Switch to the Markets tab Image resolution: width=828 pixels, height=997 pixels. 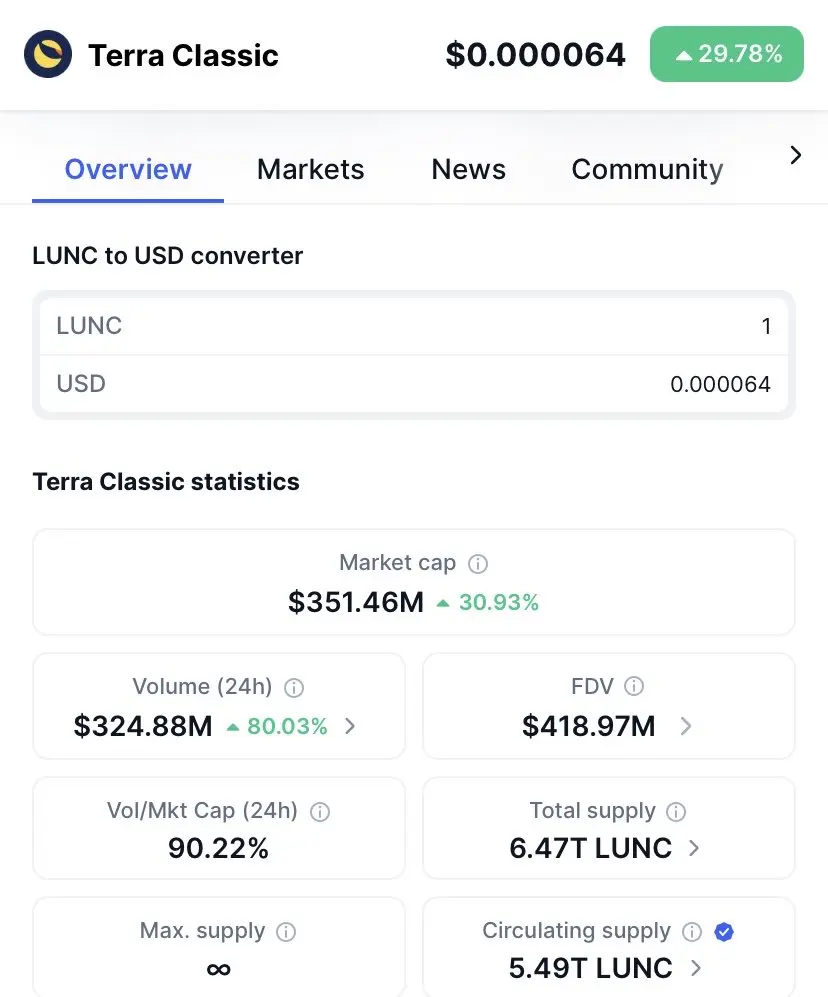coord(310,169)
